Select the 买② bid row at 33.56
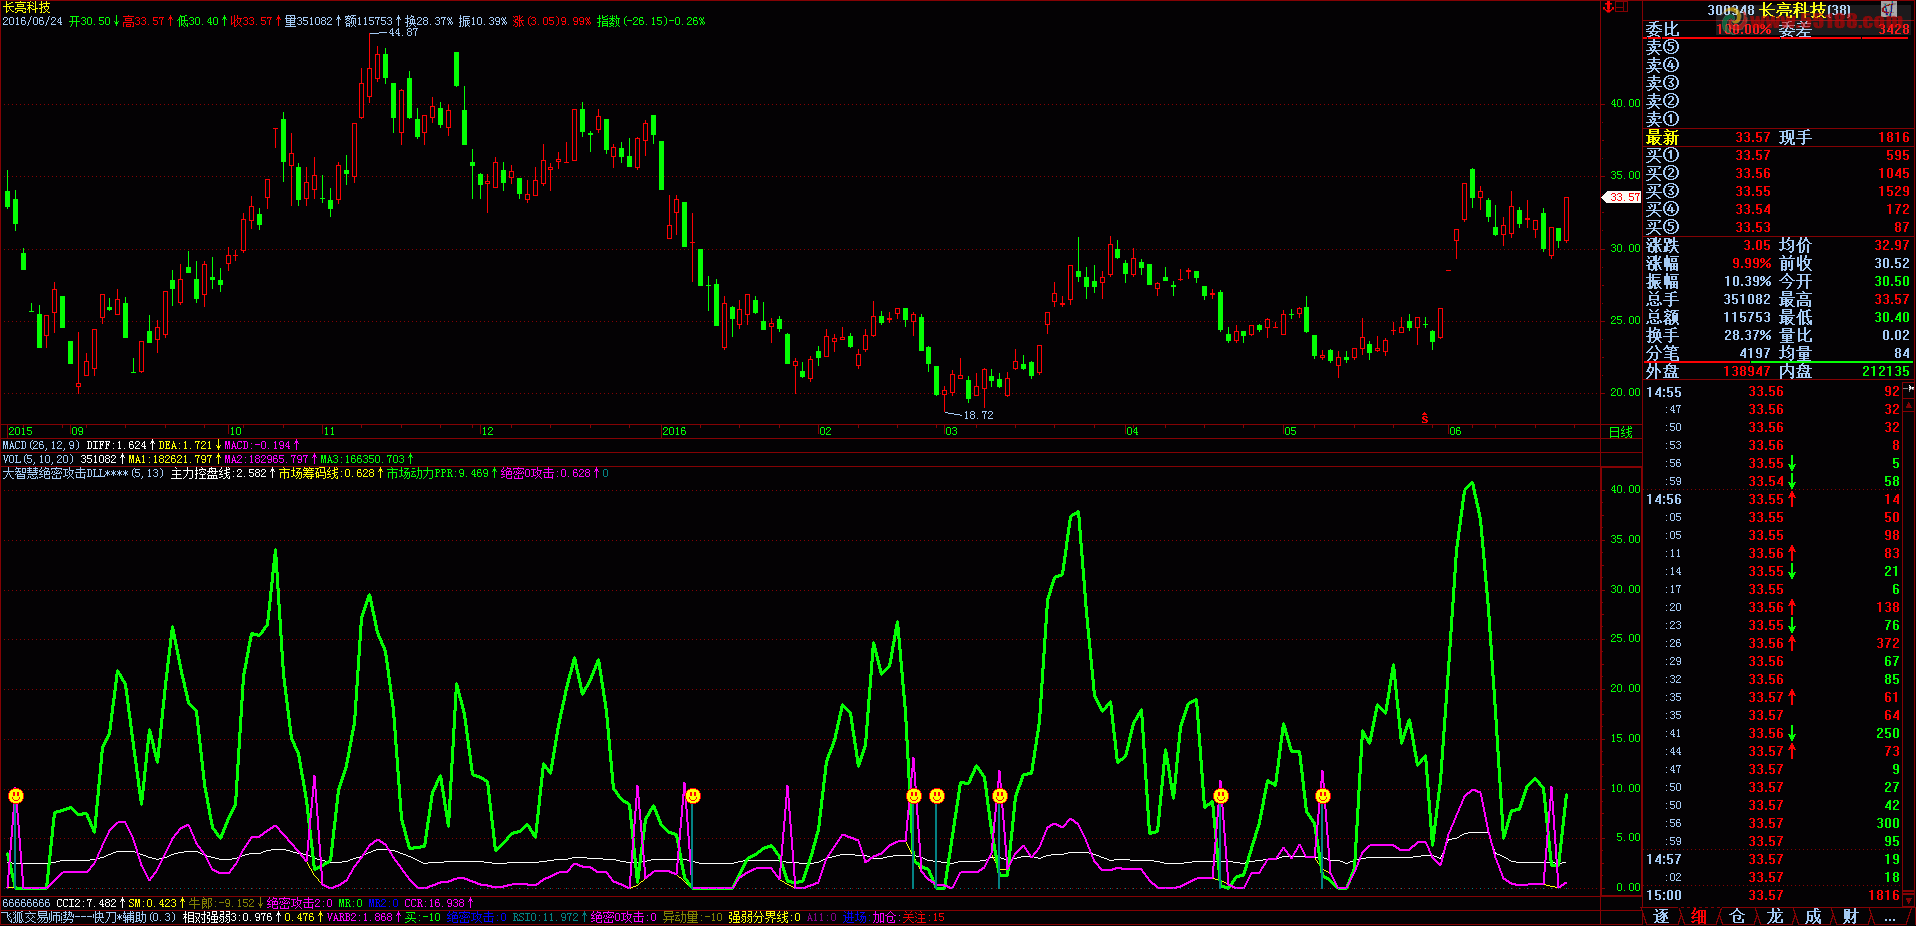 [1778, 173]
